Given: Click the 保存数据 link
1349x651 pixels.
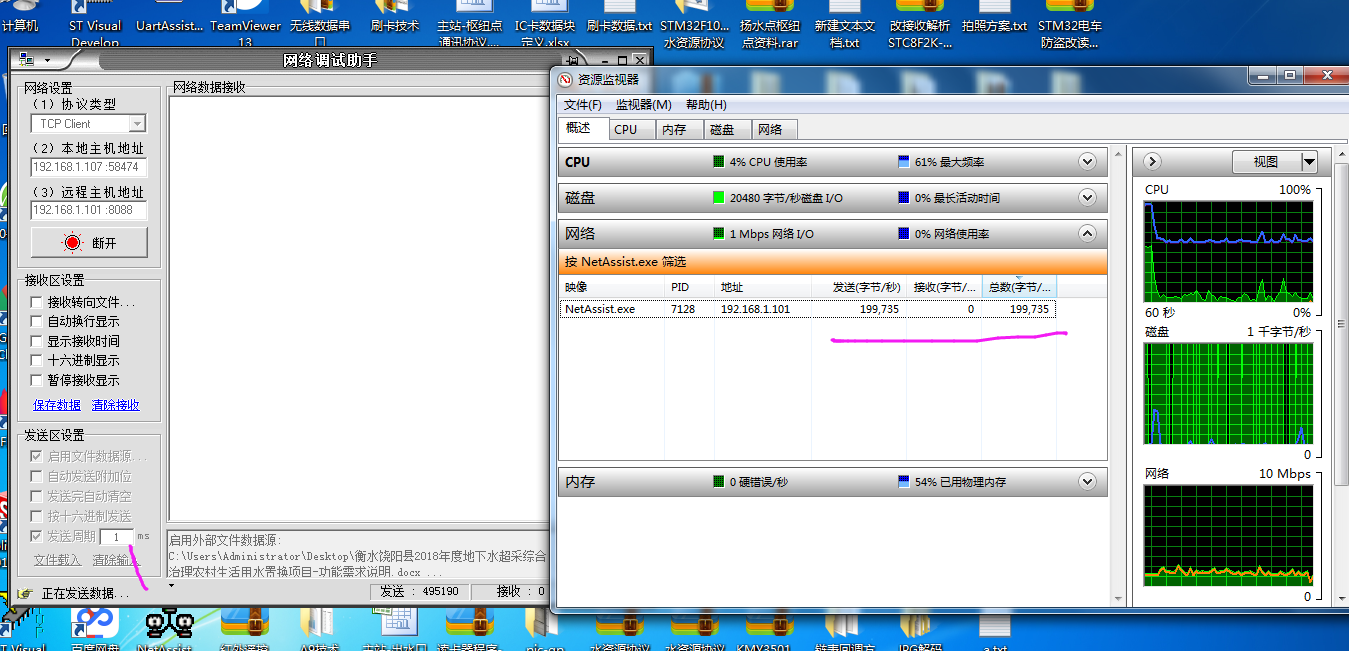Looking at the screenshot, I should [x=57, y=406].
